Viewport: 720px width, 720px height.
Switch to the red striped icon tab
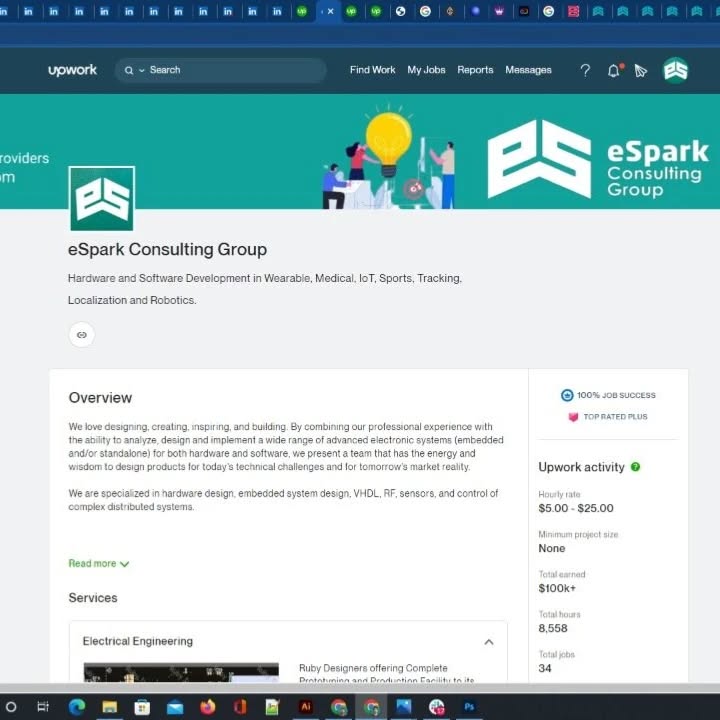coord(574,11)
